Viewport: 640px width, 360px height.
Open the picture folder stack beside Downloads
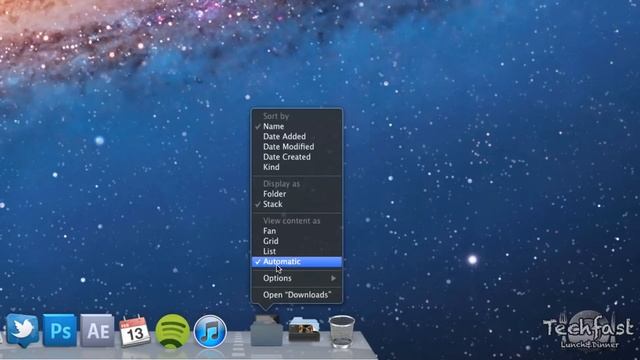click(x=304, y=330)
